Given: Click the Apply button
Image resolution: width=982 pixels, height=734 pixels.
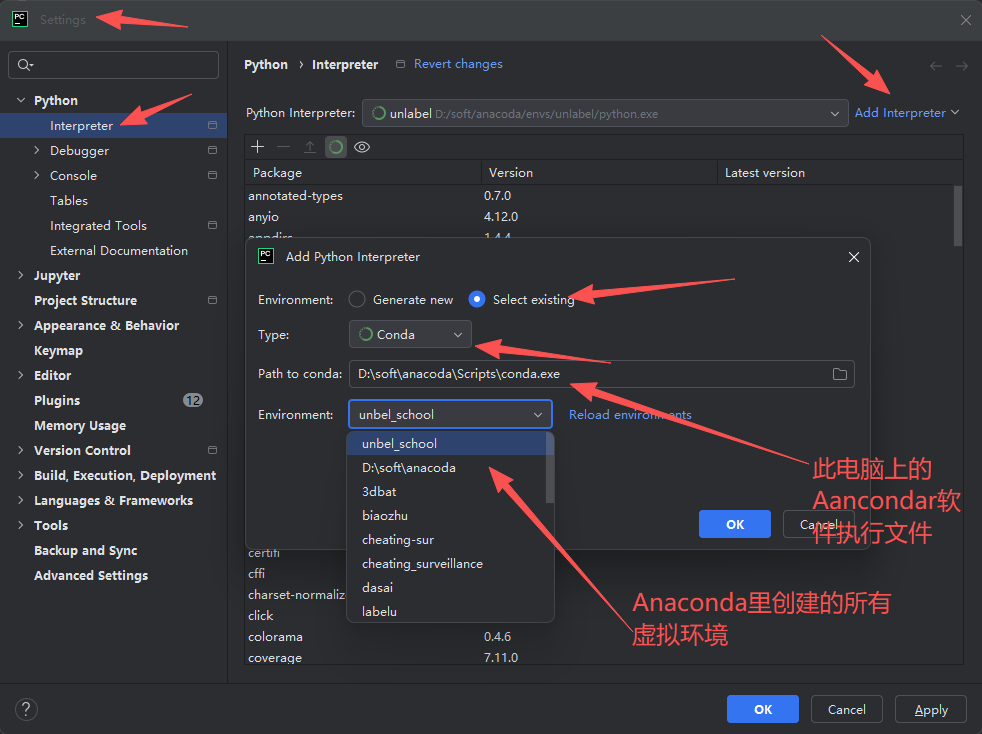Looking at the screenshot, I should pos(931,709).
